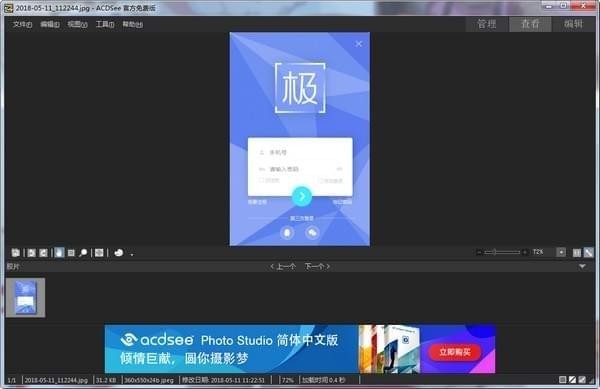Image resolution: width=600 pixels, height=389 pixels.
Task: Select the magnifier zoom tool
Action: tap(83, 253)
